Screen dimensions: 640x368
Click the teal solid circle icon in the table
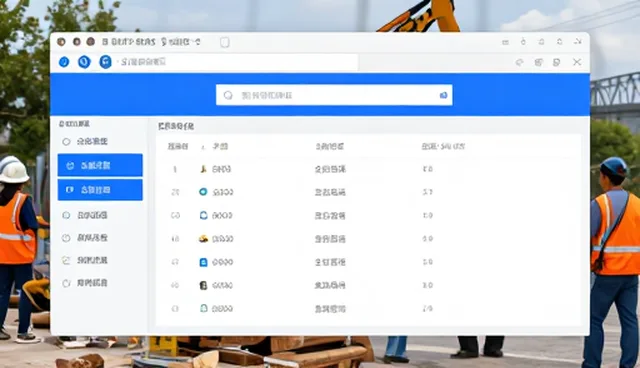(203, 192)
